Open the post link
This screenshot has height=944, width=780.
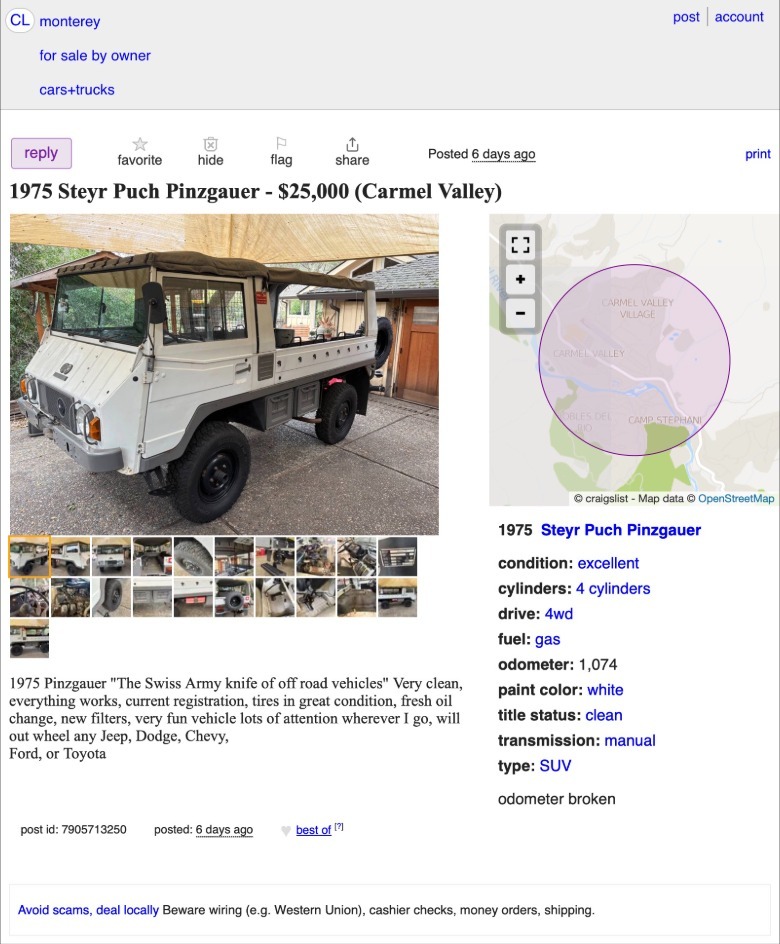click(x=686, y=17)
